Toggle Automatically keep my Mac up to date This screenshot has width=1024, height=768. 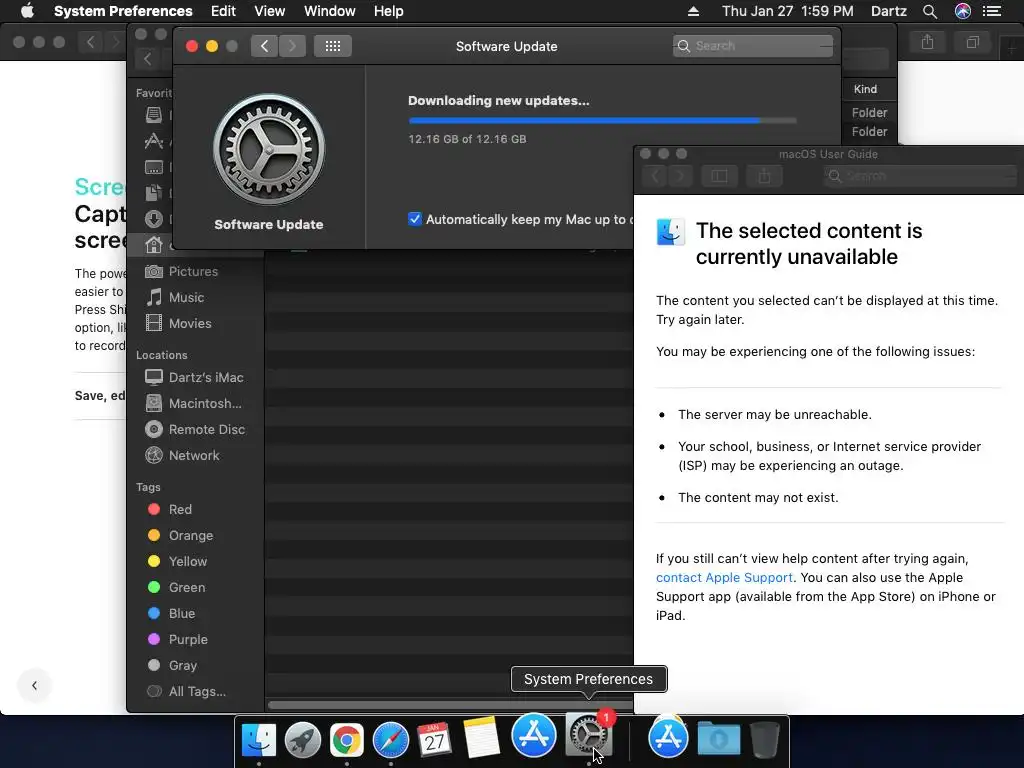pos(415,219)
